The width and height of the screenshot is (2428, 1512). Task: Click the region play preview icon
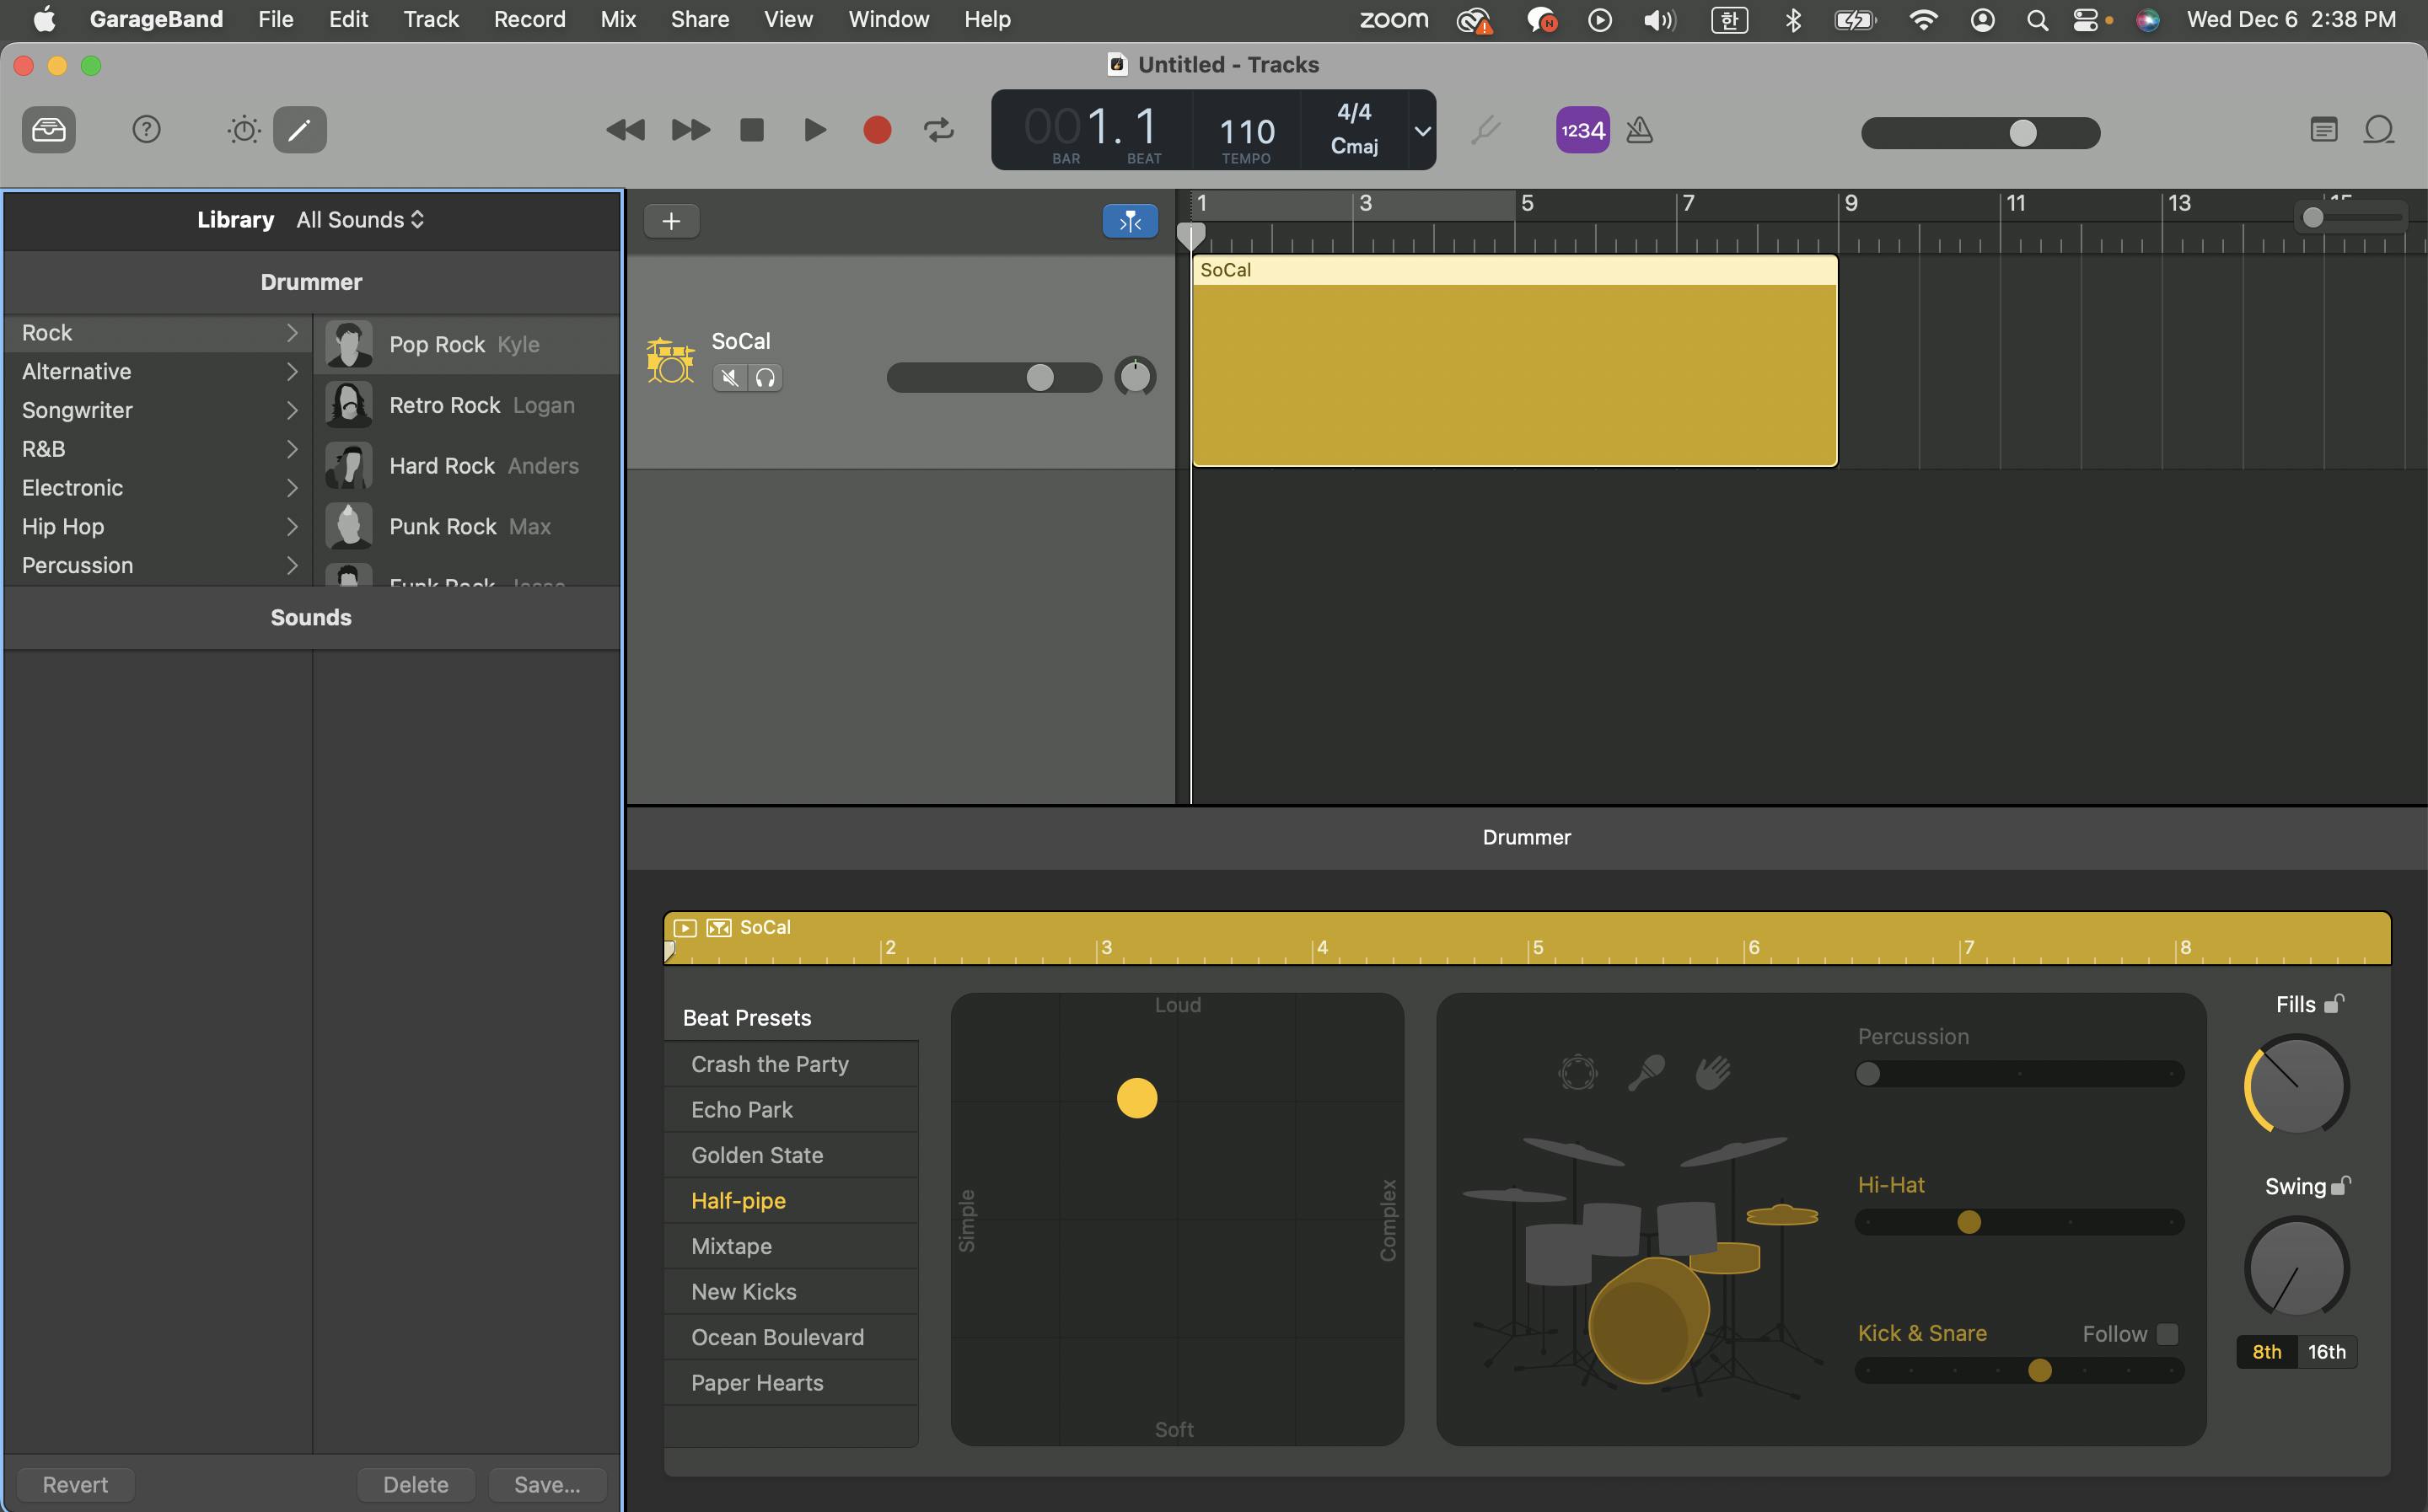click(x=685, y=928)
